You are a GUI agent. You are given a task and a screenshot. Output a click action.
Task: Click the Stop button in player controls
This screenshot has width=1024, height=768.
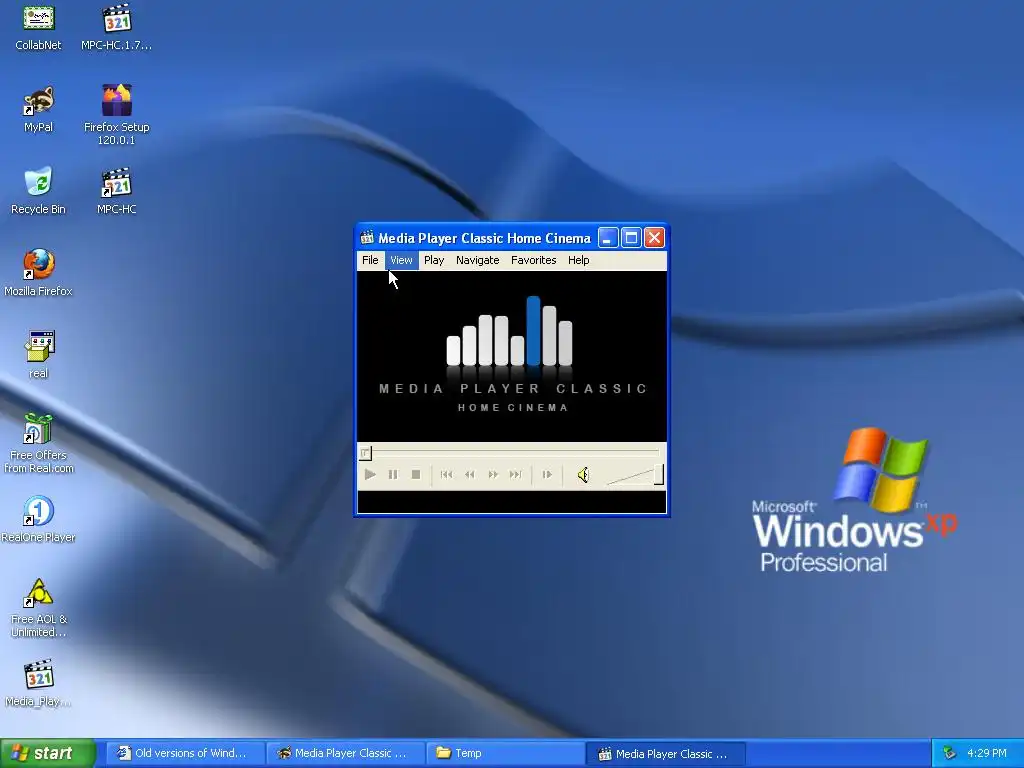415,475
